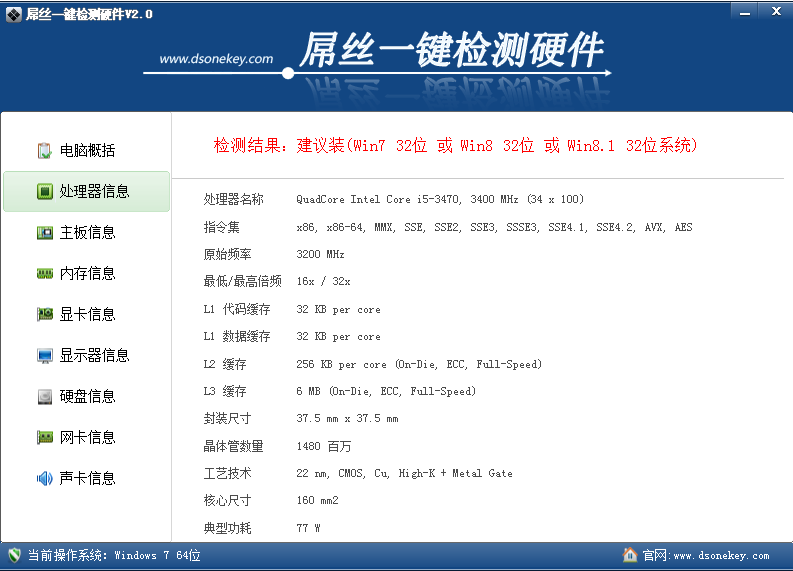This screenshot has height=571, width=793.
Task: Click the 显卡信息 graphics card icon
Action: click(45, 315)
